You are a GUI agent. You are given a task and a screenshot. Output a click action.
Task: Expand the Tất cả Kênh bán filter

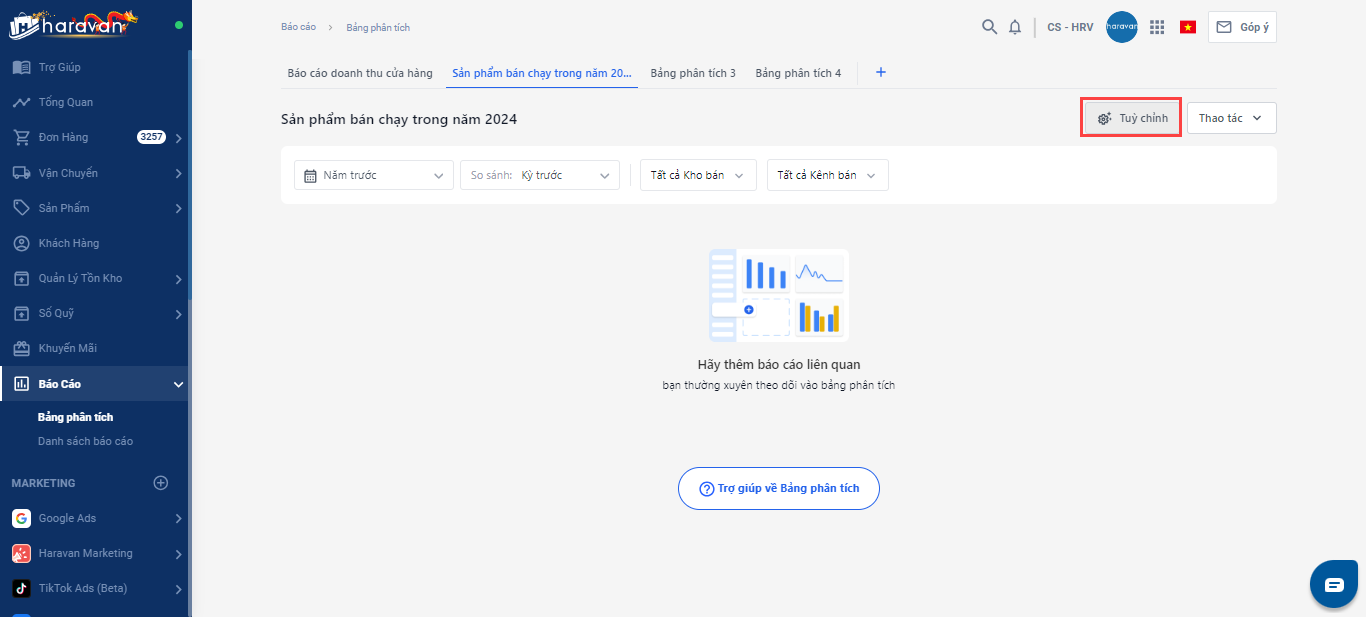(827, 175)
